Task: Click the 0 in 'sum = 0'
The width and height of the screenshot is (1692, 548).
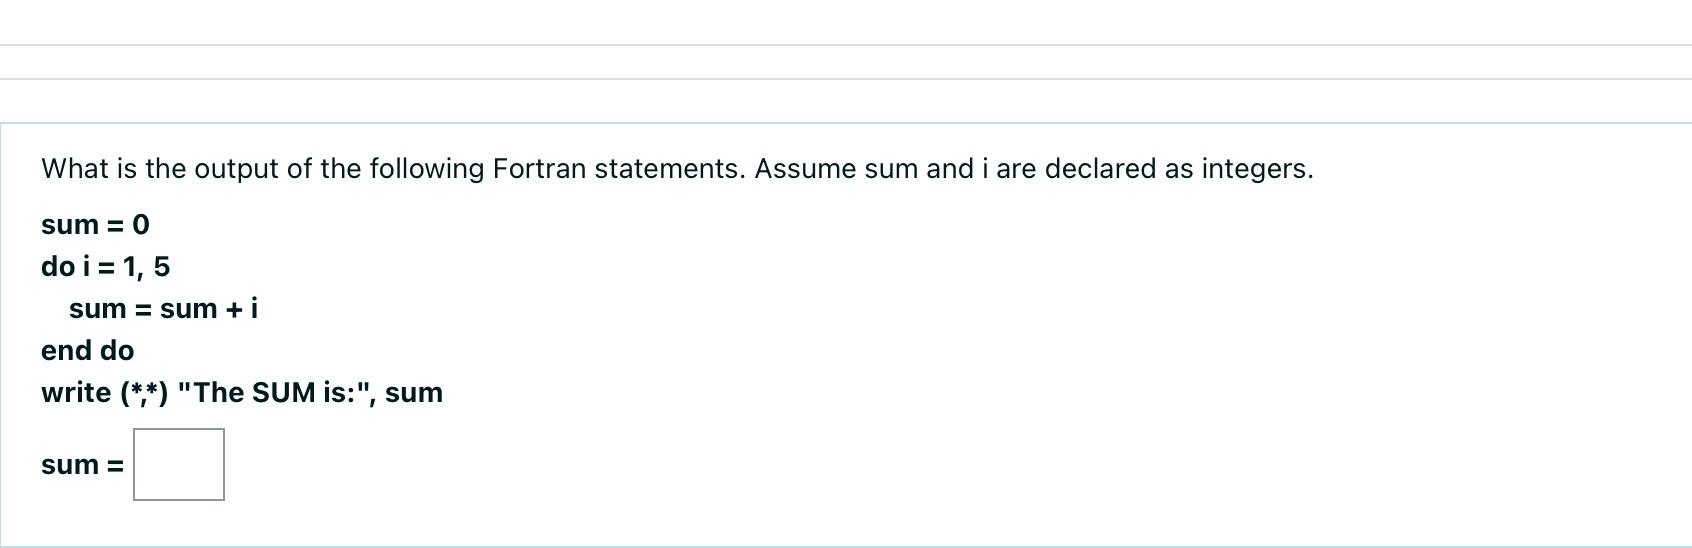Action: (141, 225)
